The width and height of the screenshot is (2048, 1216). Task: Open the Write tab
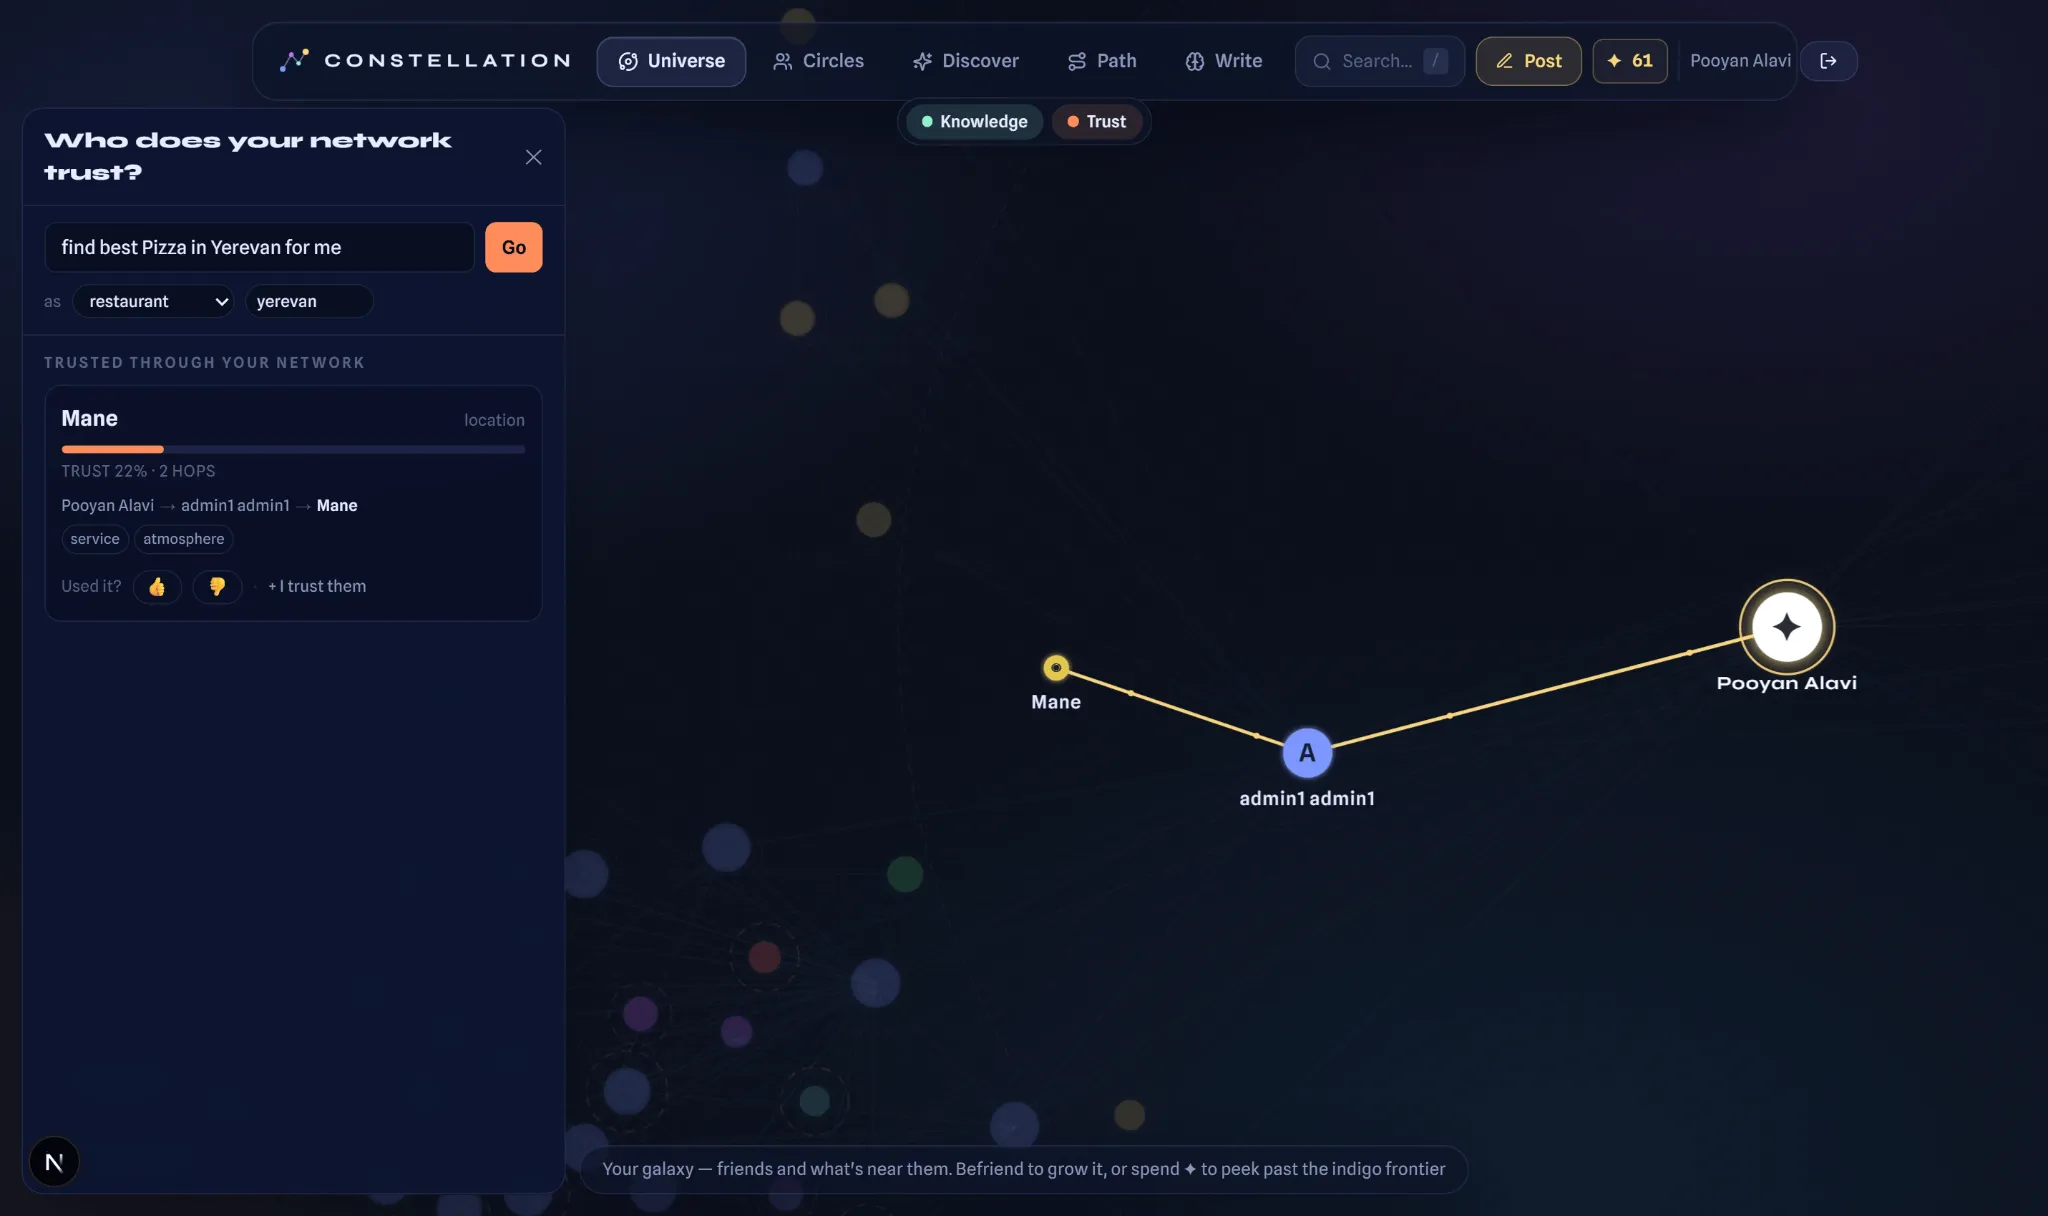click(x=1224, y=61)
